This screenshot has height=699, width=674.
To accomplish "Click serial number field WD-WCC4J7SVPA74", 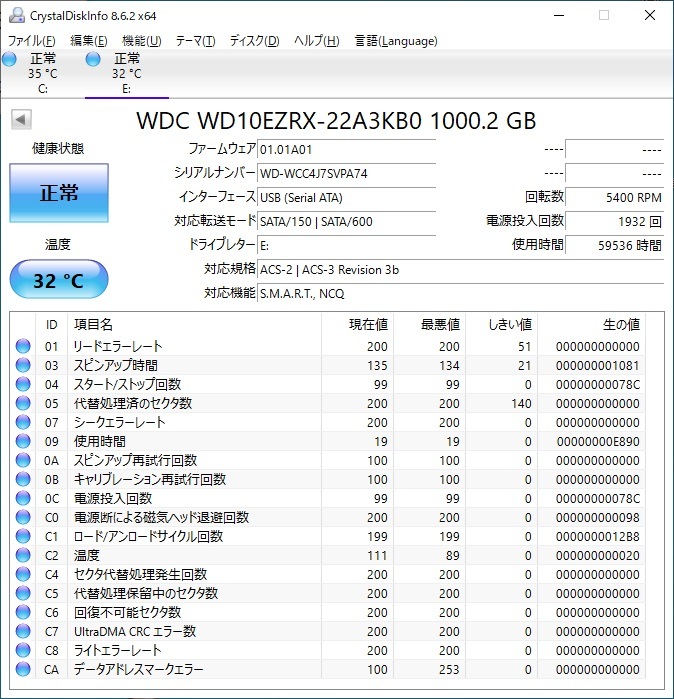I will tap(346, 173).
